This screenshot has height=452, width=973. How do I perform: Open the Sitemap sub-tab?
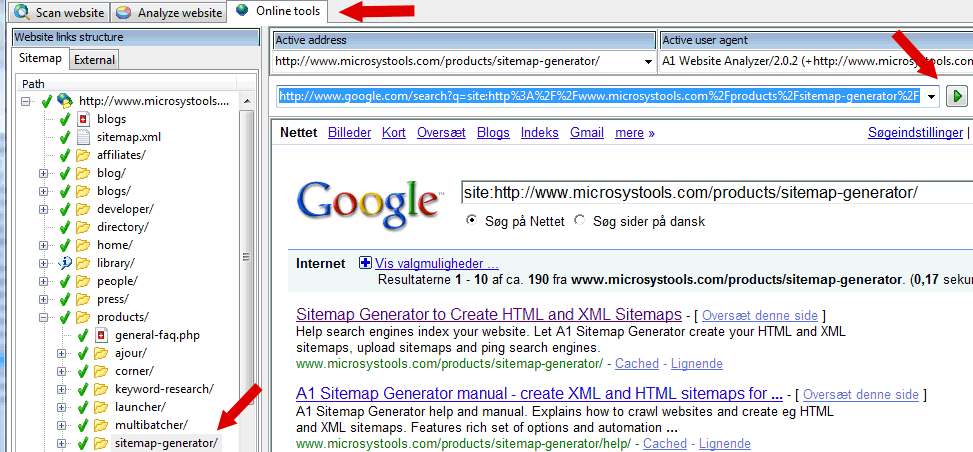pyautogui.click(x=40, y=59)
